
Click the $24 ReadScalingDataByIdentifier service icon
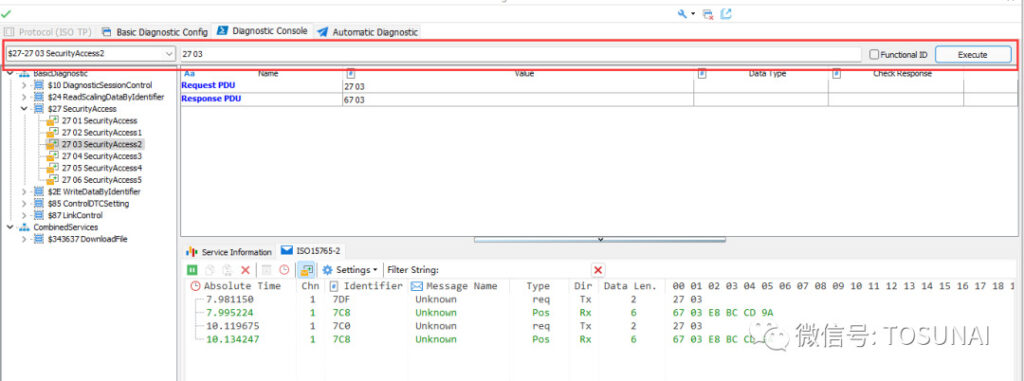click(x=39, y=97)
